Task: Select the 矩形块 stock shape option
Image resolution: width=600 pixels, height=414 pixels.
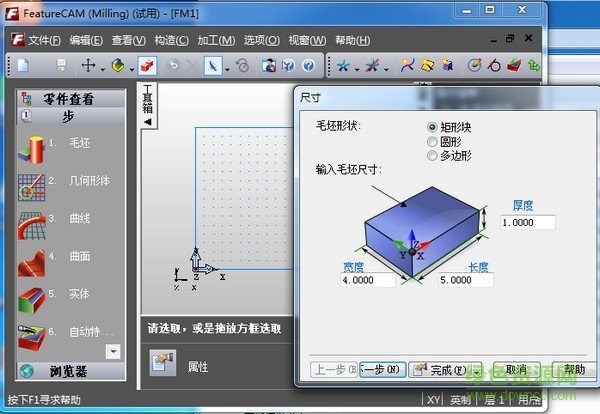Action: 432,128
